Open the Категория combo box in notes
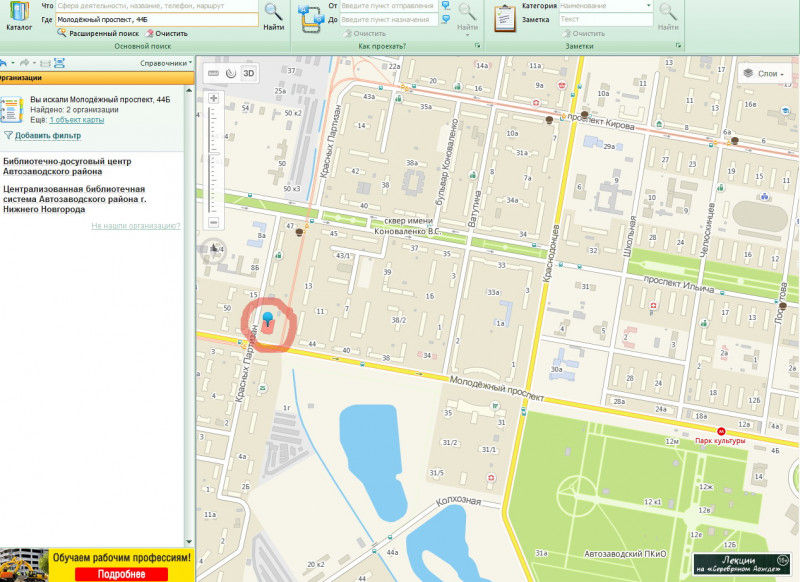This screenshot has width=800, height=582. (x=605, y=6)
